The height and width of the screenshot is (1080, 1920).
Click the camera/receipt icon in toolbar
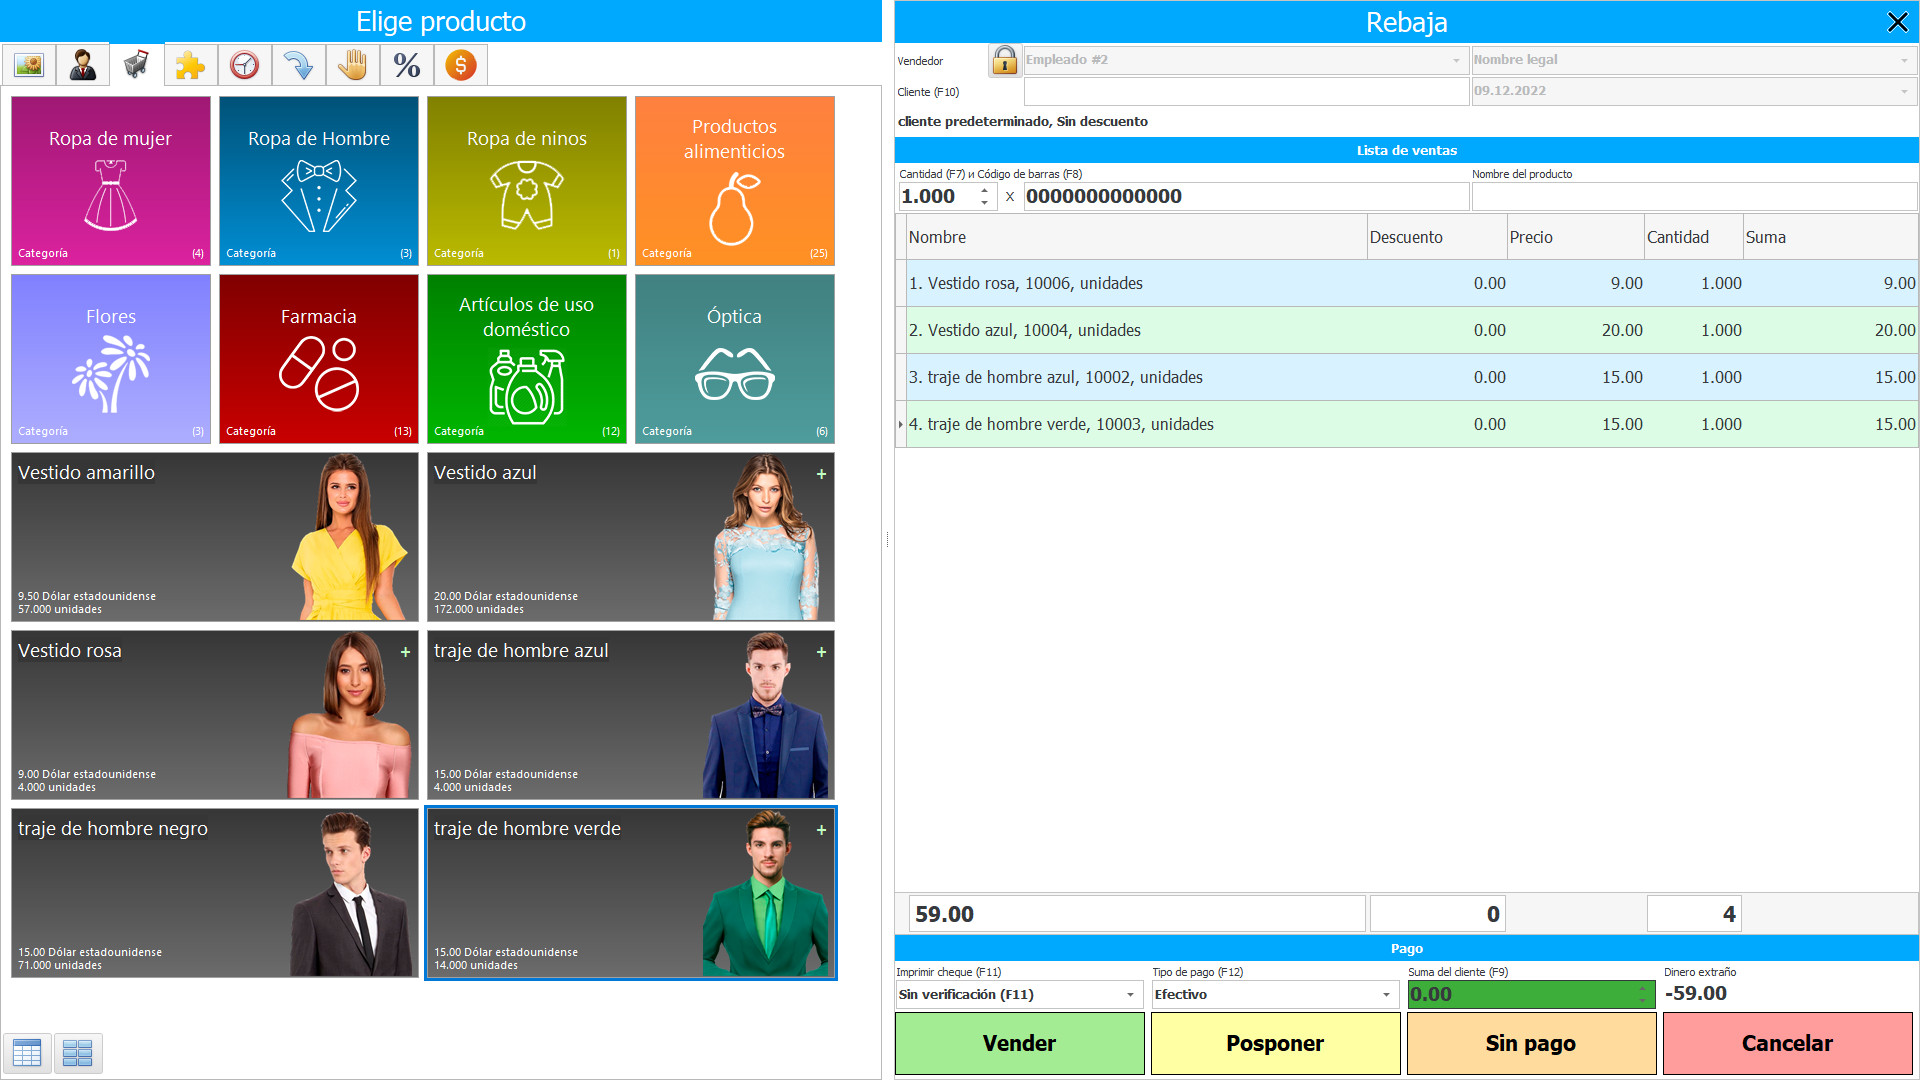[29, 66]
